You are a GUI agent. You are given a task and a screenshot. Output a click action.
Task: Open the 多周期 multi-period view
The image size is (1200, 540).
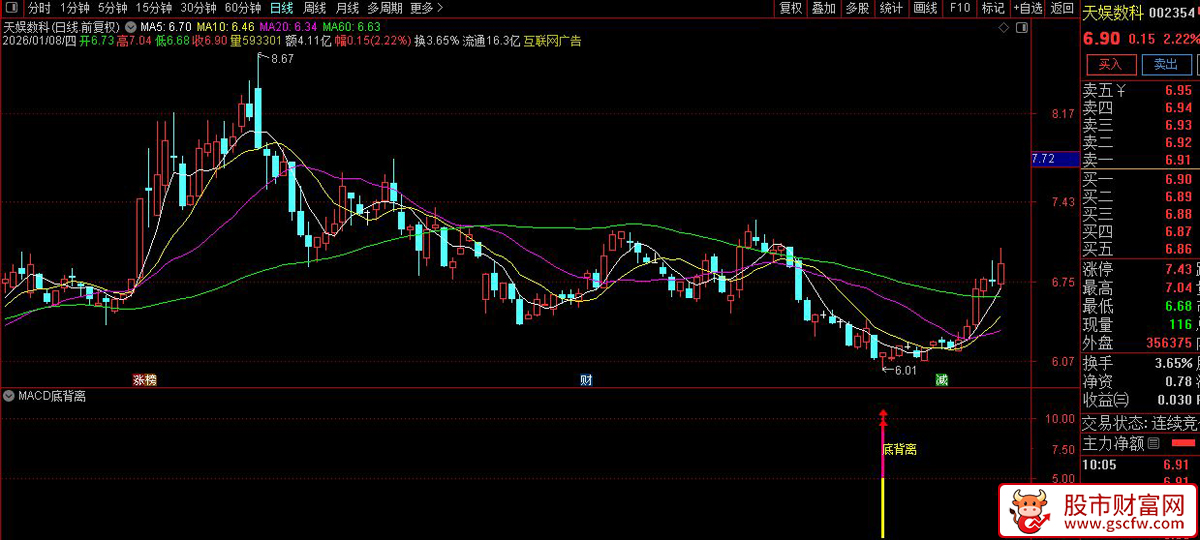tap(385, 8)
